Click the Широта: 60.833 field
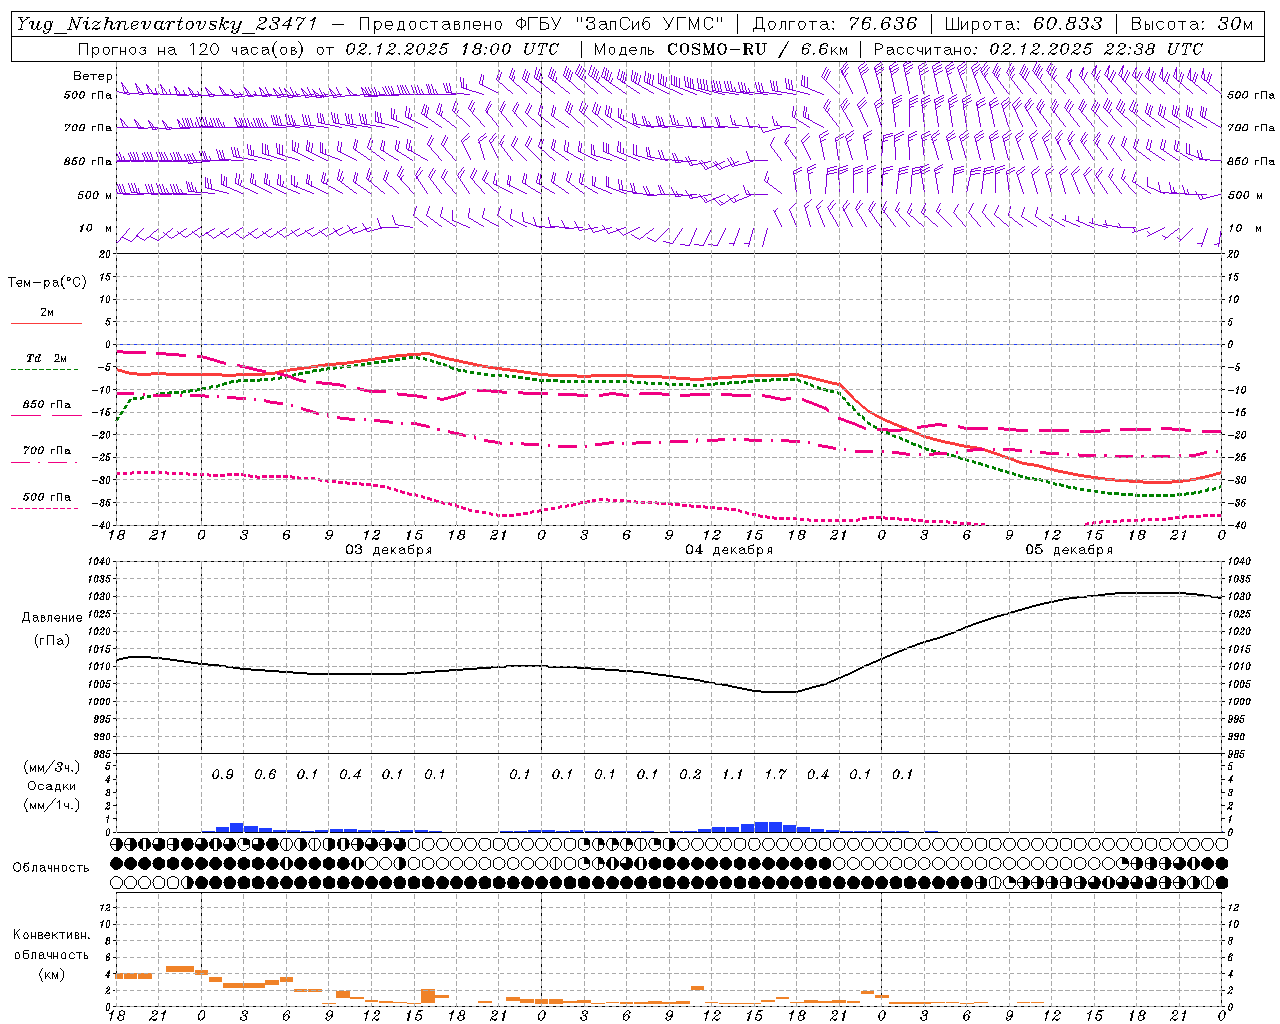 [1023, 24]
